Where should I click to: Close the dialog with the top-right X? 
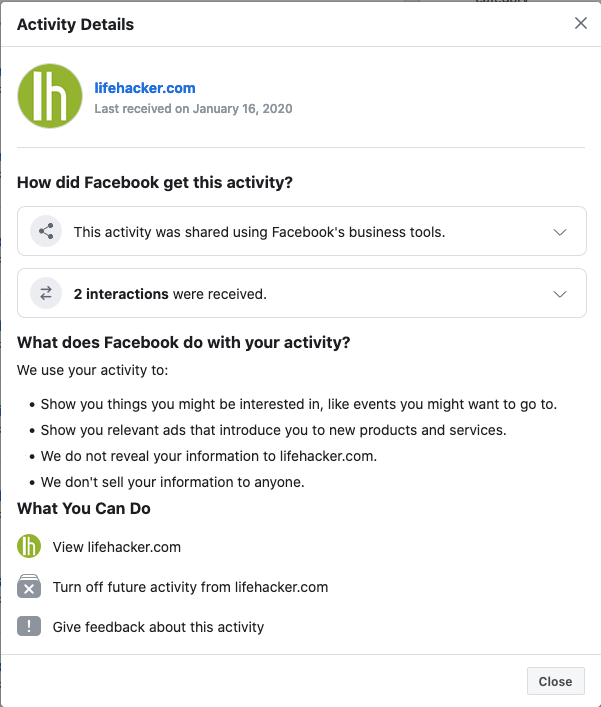[581, 23]
